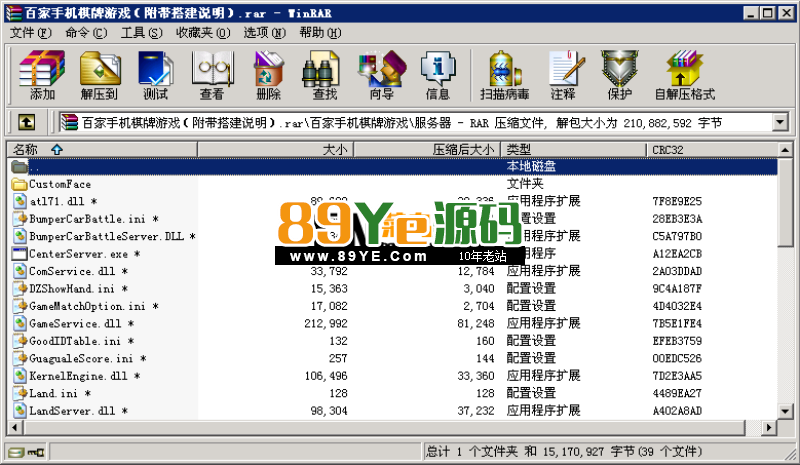Sort by Name (名称) column header
This screenshot has width=800, height=465.
(x=102, y=150)
